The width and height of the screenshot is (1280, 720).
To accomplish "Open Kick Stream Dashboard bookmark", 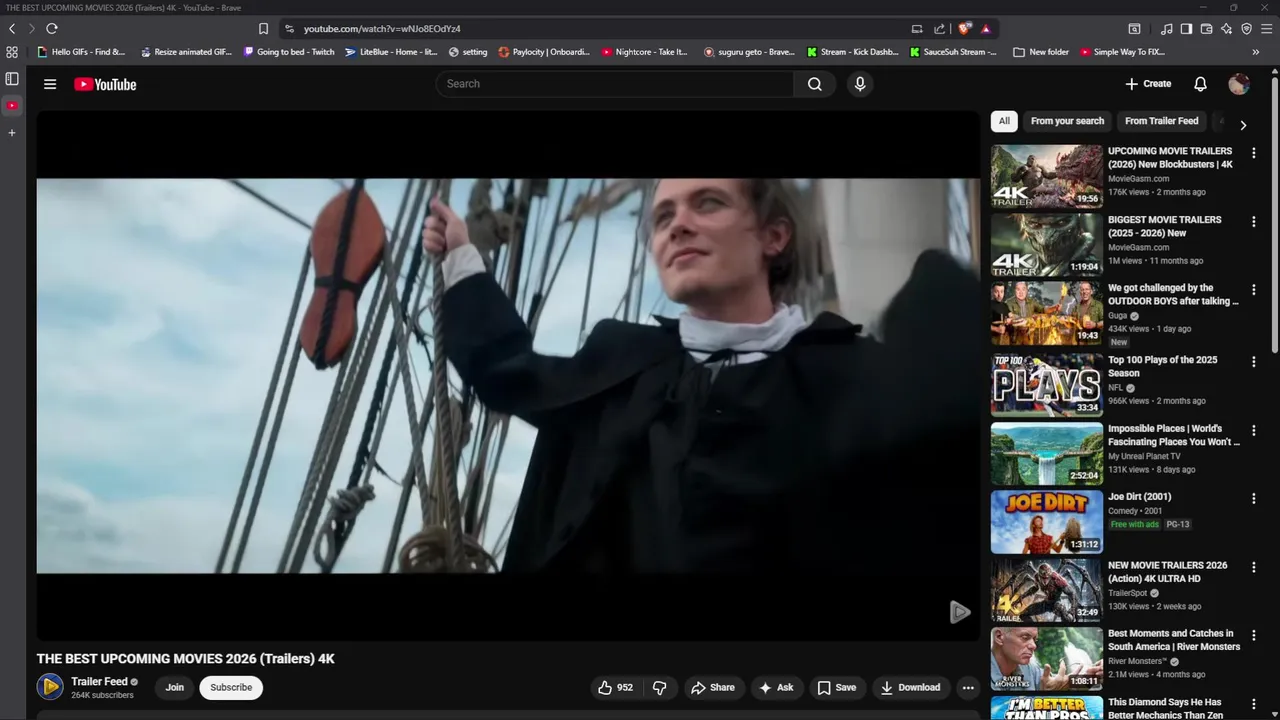I will point(853,52).
